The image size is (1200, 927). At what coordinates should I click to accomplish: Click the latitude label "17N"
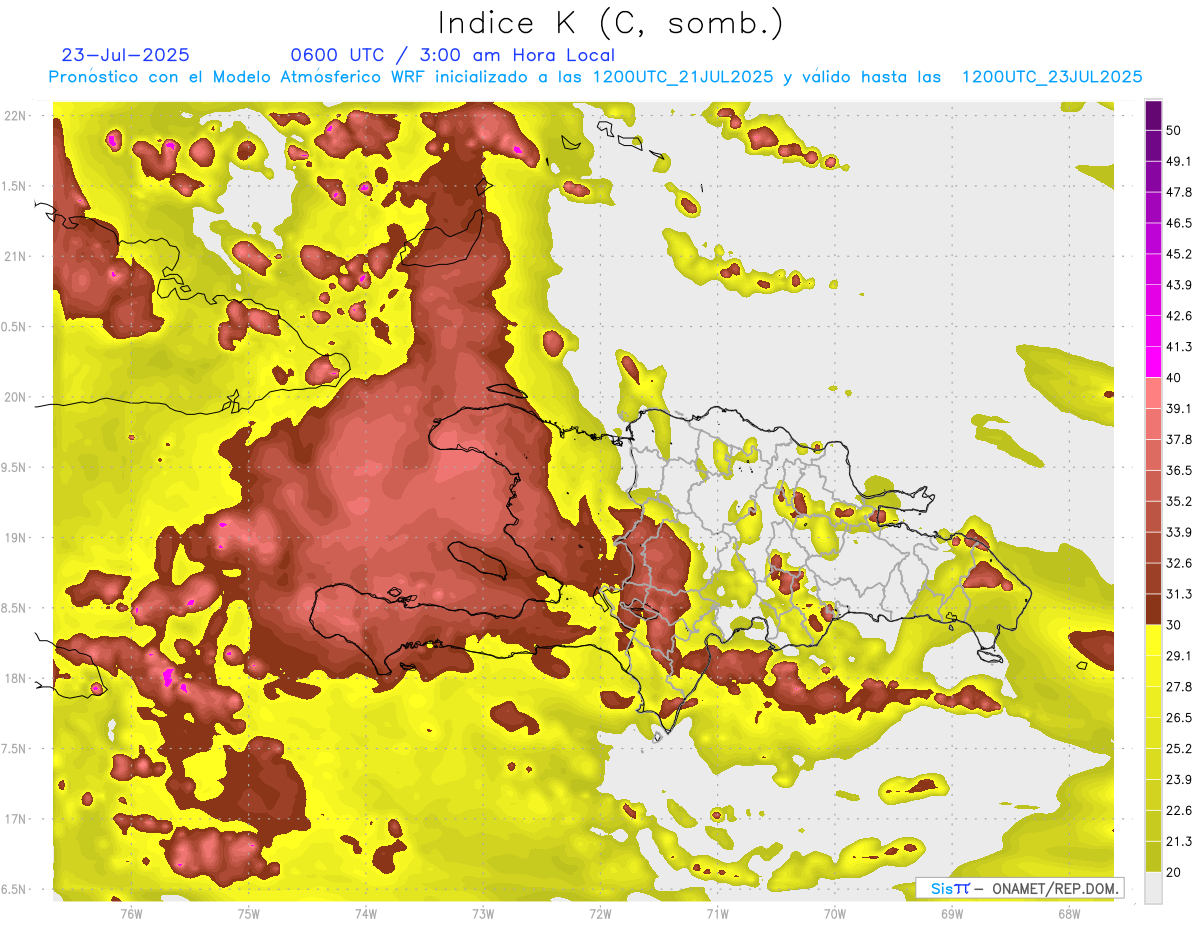[14, 820]
